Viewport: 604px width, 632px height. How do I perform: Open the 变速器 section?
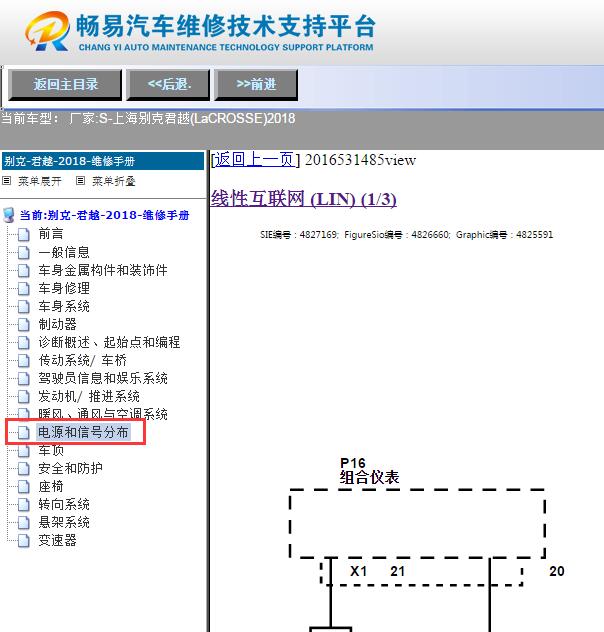[x=57, y=540]
